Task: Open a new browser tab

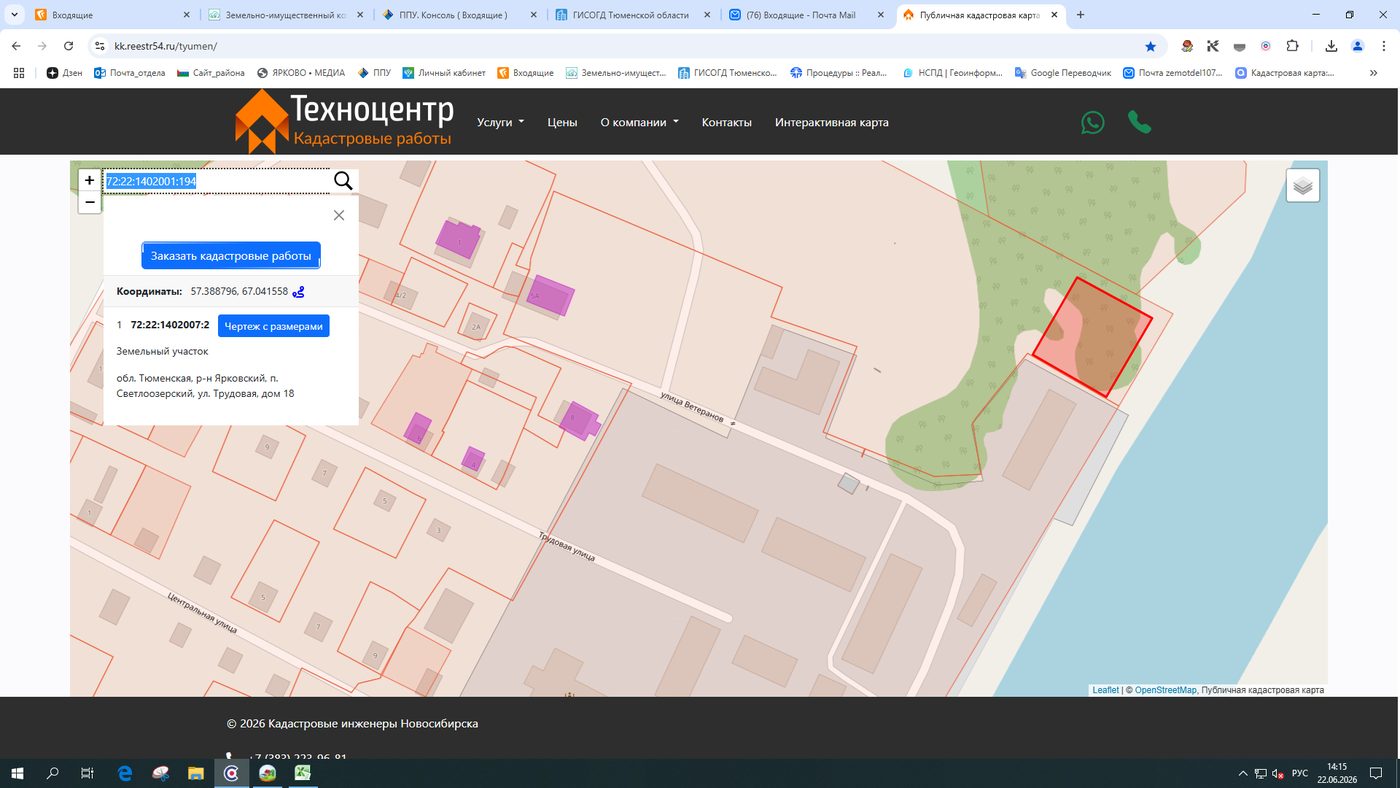Action: point(1080,15)
